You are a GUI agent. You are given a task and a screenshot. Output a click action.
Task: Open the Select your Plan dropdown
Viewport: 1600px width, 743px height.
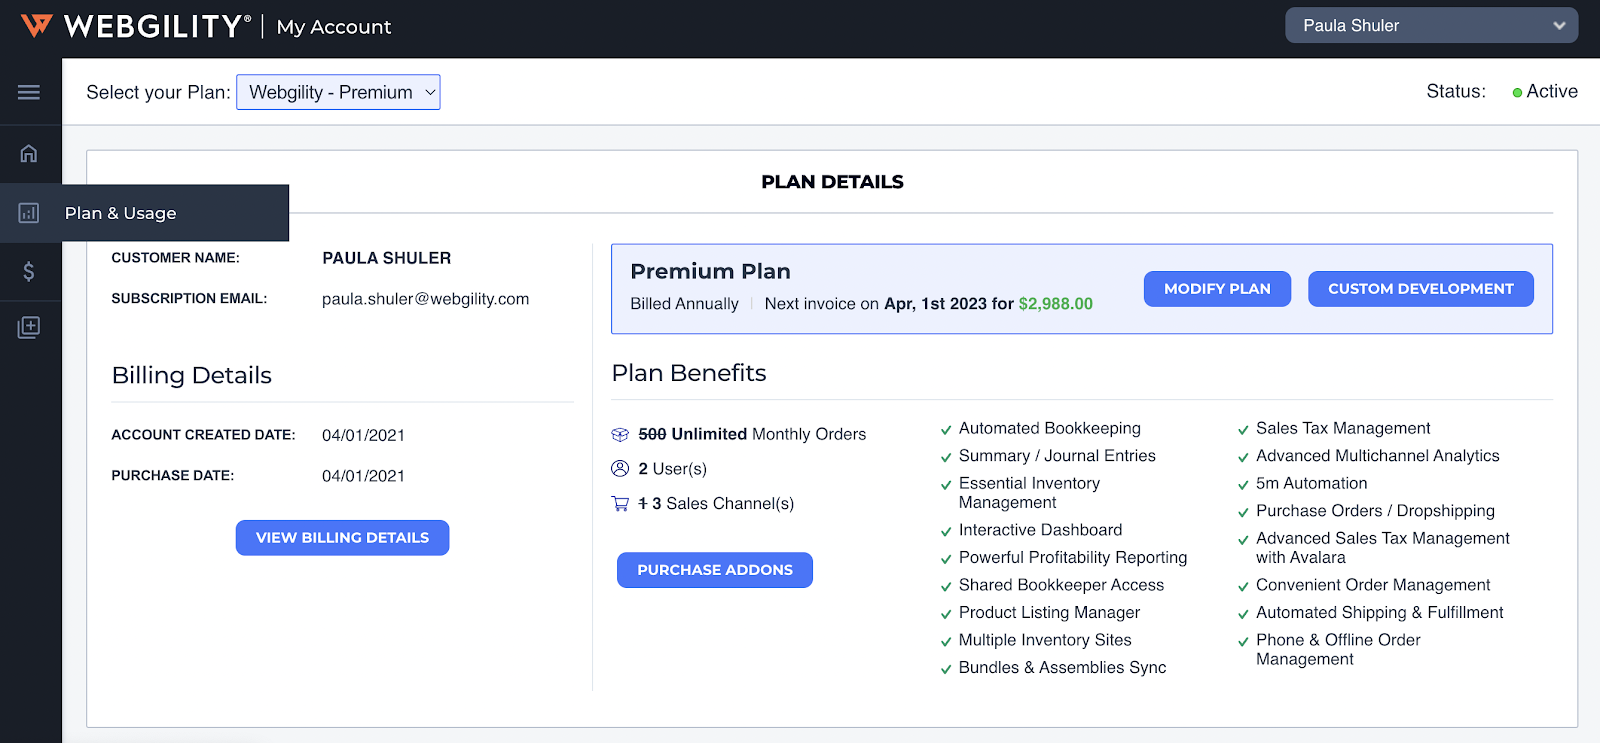338,92
